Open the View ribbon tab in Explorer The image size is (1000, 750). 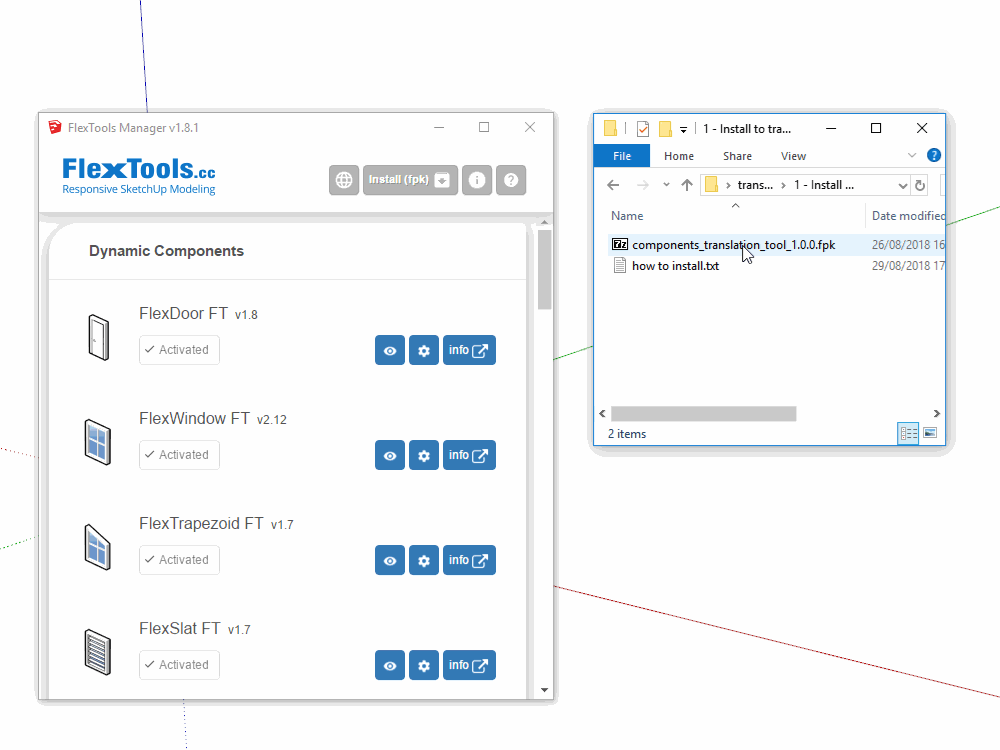pos(793,156)
